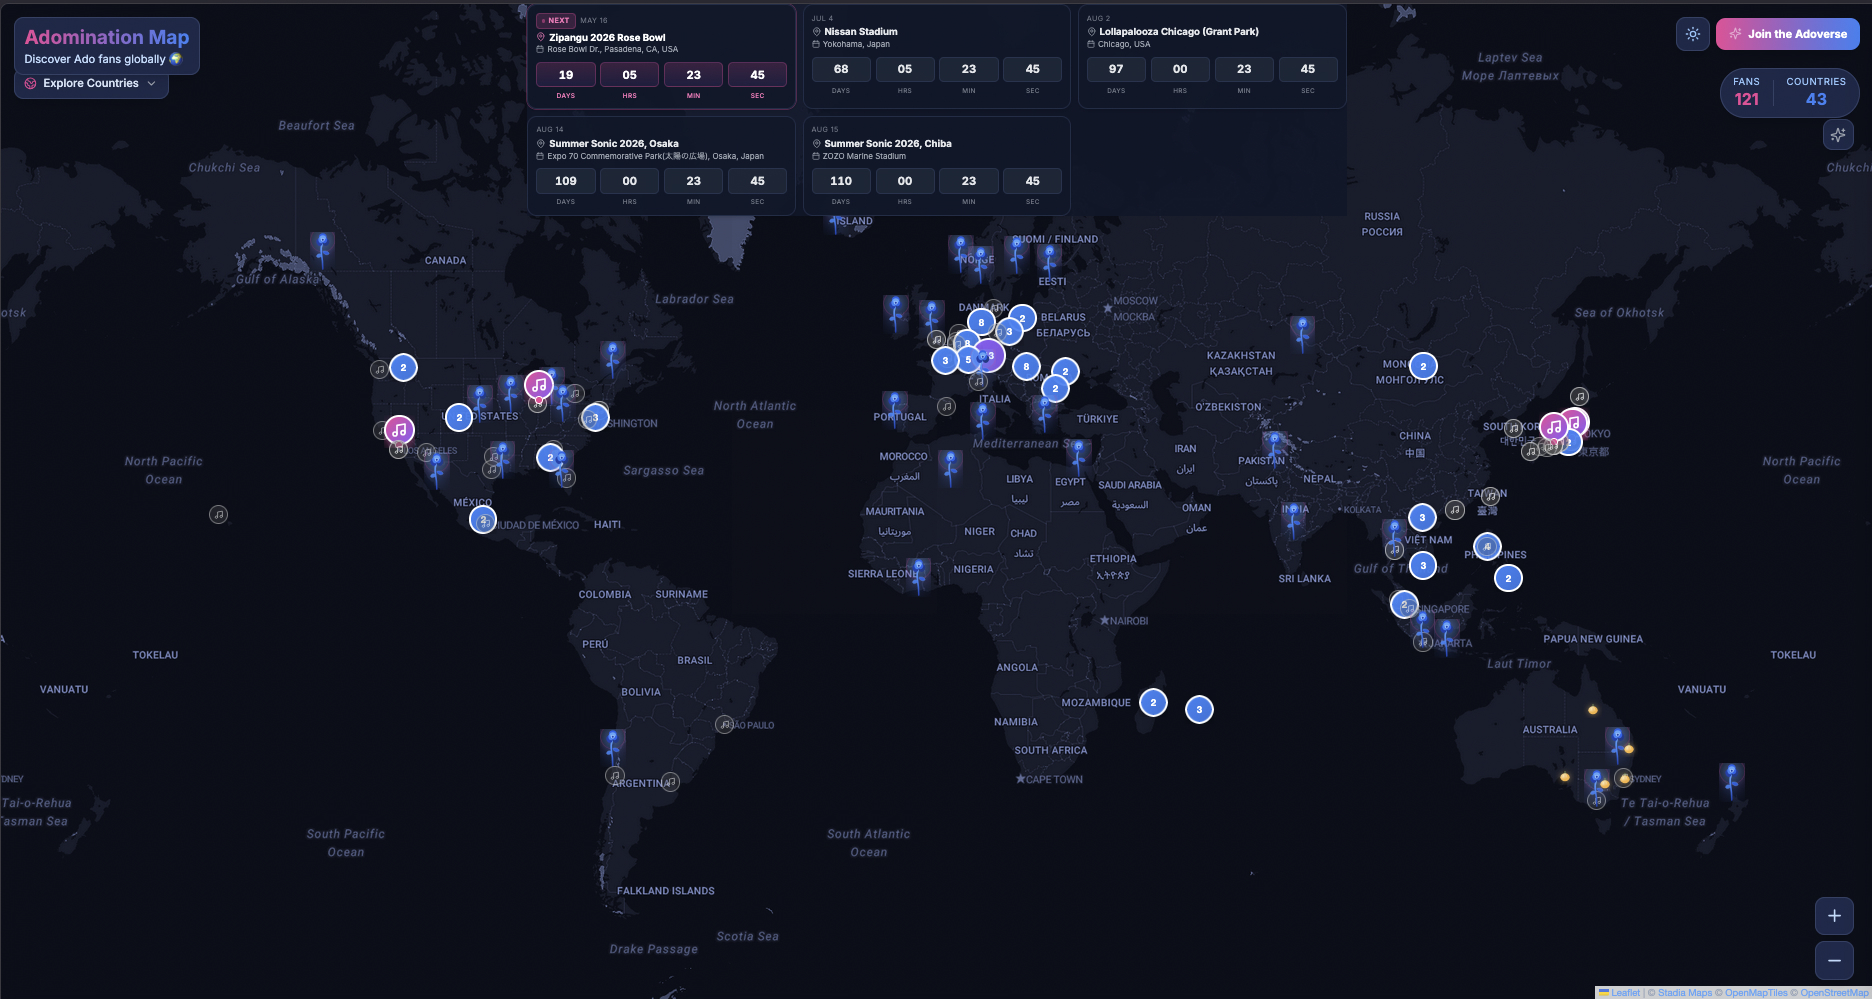The image size is (1872, 999).
Task: Open cluster 2 in the Pacific Northwest
Action: point(403,368)
